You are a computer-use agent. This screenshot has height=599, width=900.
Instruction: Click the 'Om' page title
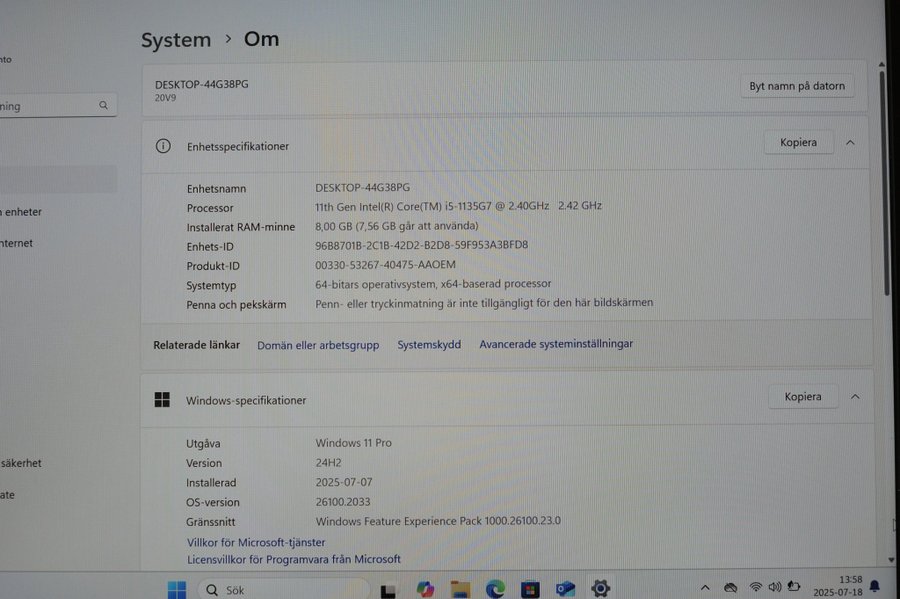pyautogui.click(x=262, y=39)
